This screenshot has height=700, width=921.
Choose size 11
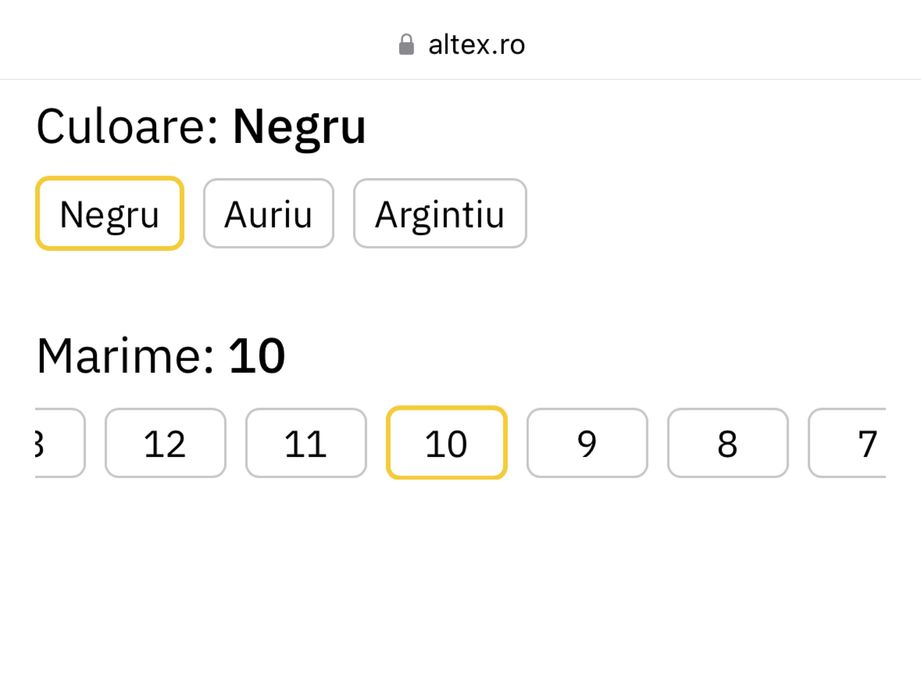(306, 443)
